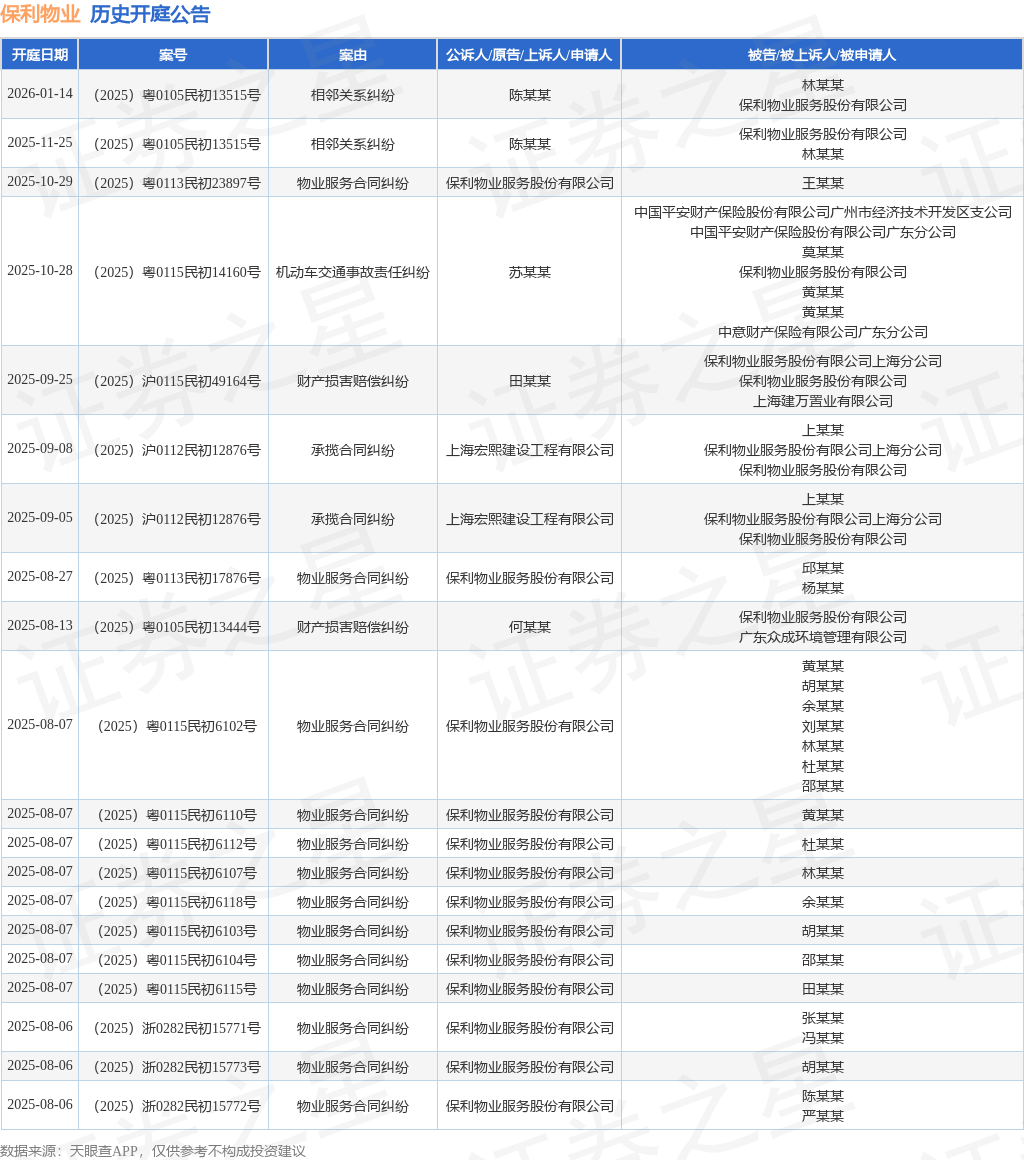The image size is (1024, 1160).
Task: Select case number 粤0115民初6110号
Action: tap(176, 815)
